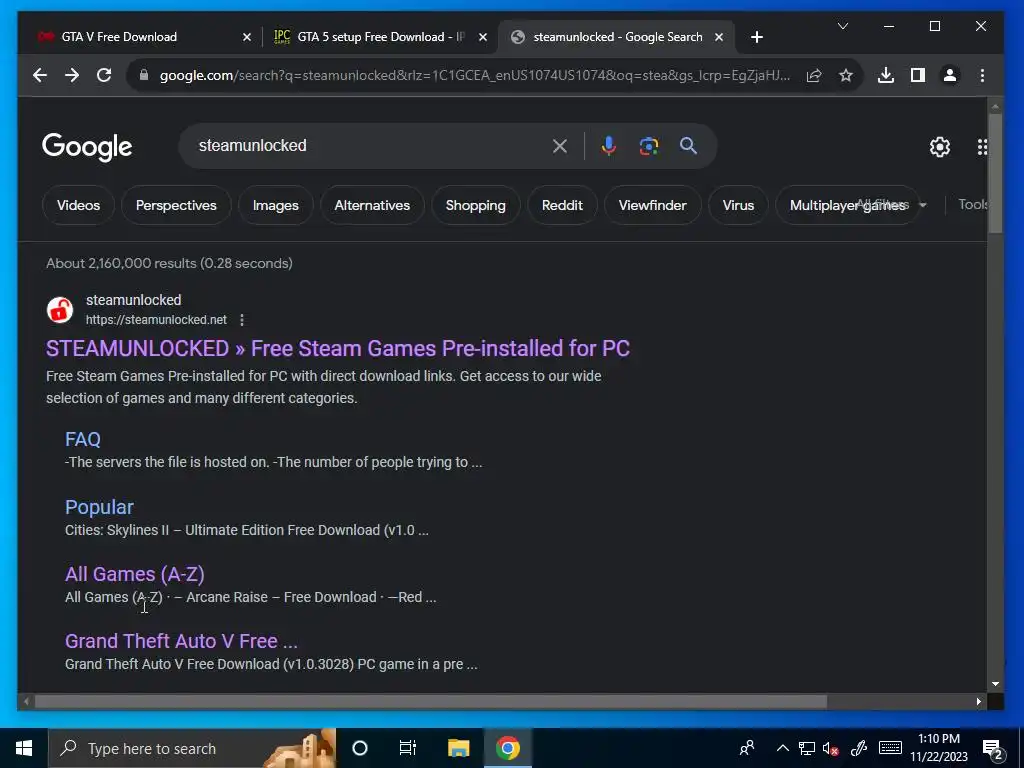This screenshot has height=768, width=1024.
Task: Apply the Virus search chip
Action: (x=739, y=205)
